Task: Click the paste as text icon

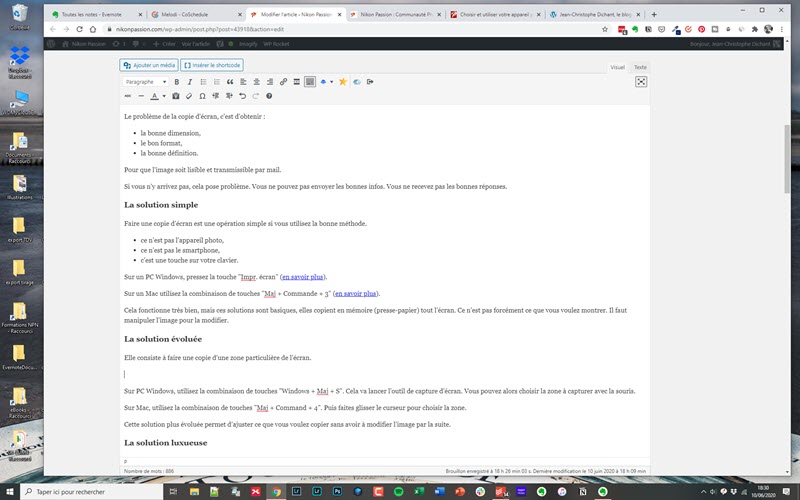Action: point(176,96)
